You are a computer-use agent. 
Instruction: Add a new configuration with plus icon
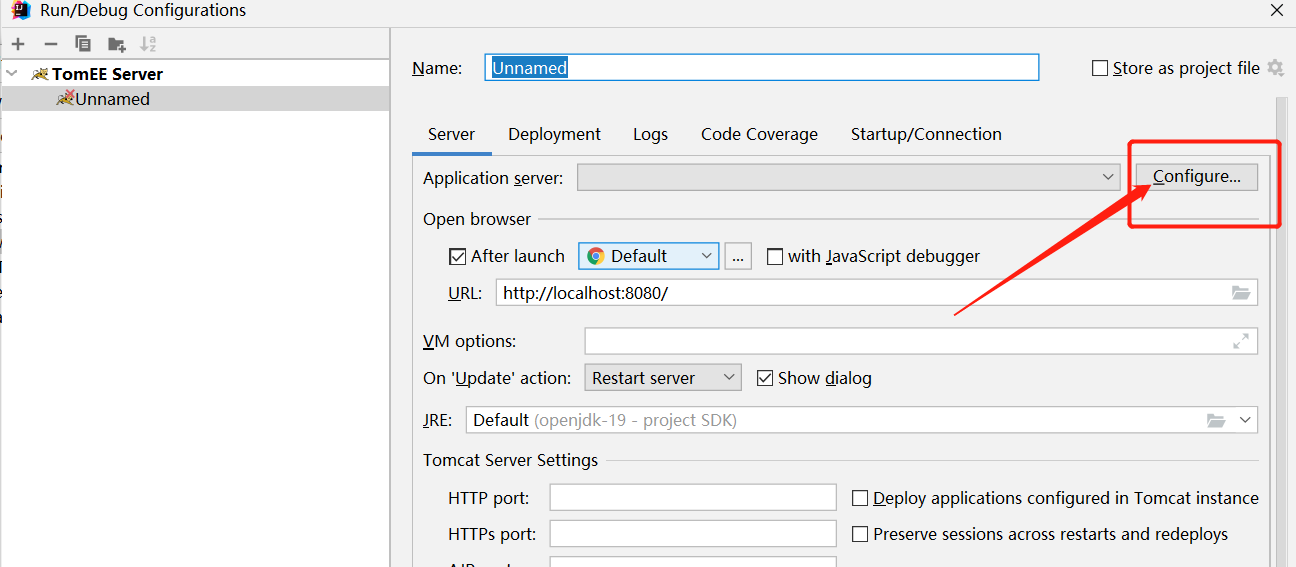point(18,44)
